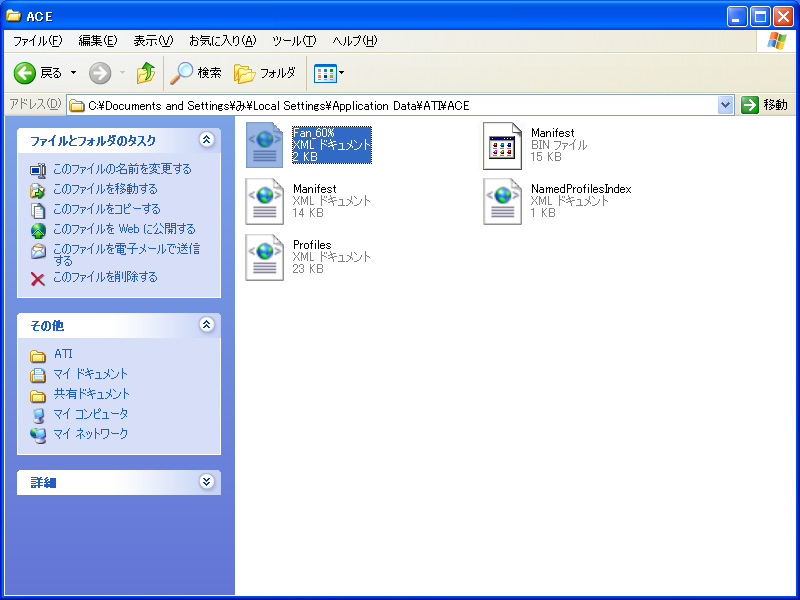Click inside the address path field
The image size is (800, 600).
[400, 105]
